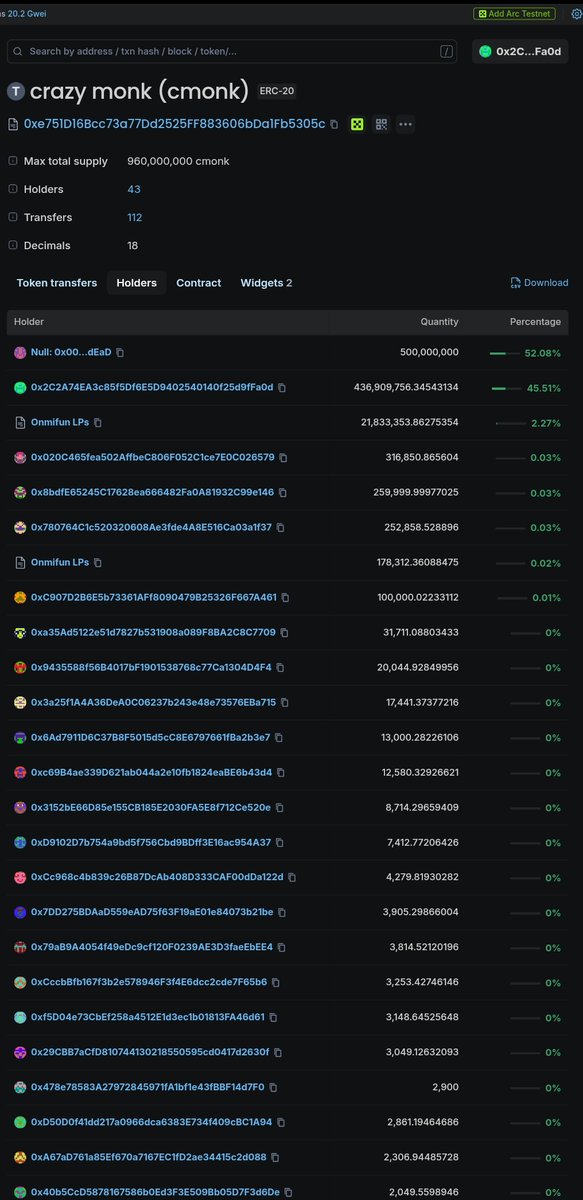Copy address 0x3a25f1A4A36DeA0C06237b243e48e73576EBa715

click(x=285, y=703)
